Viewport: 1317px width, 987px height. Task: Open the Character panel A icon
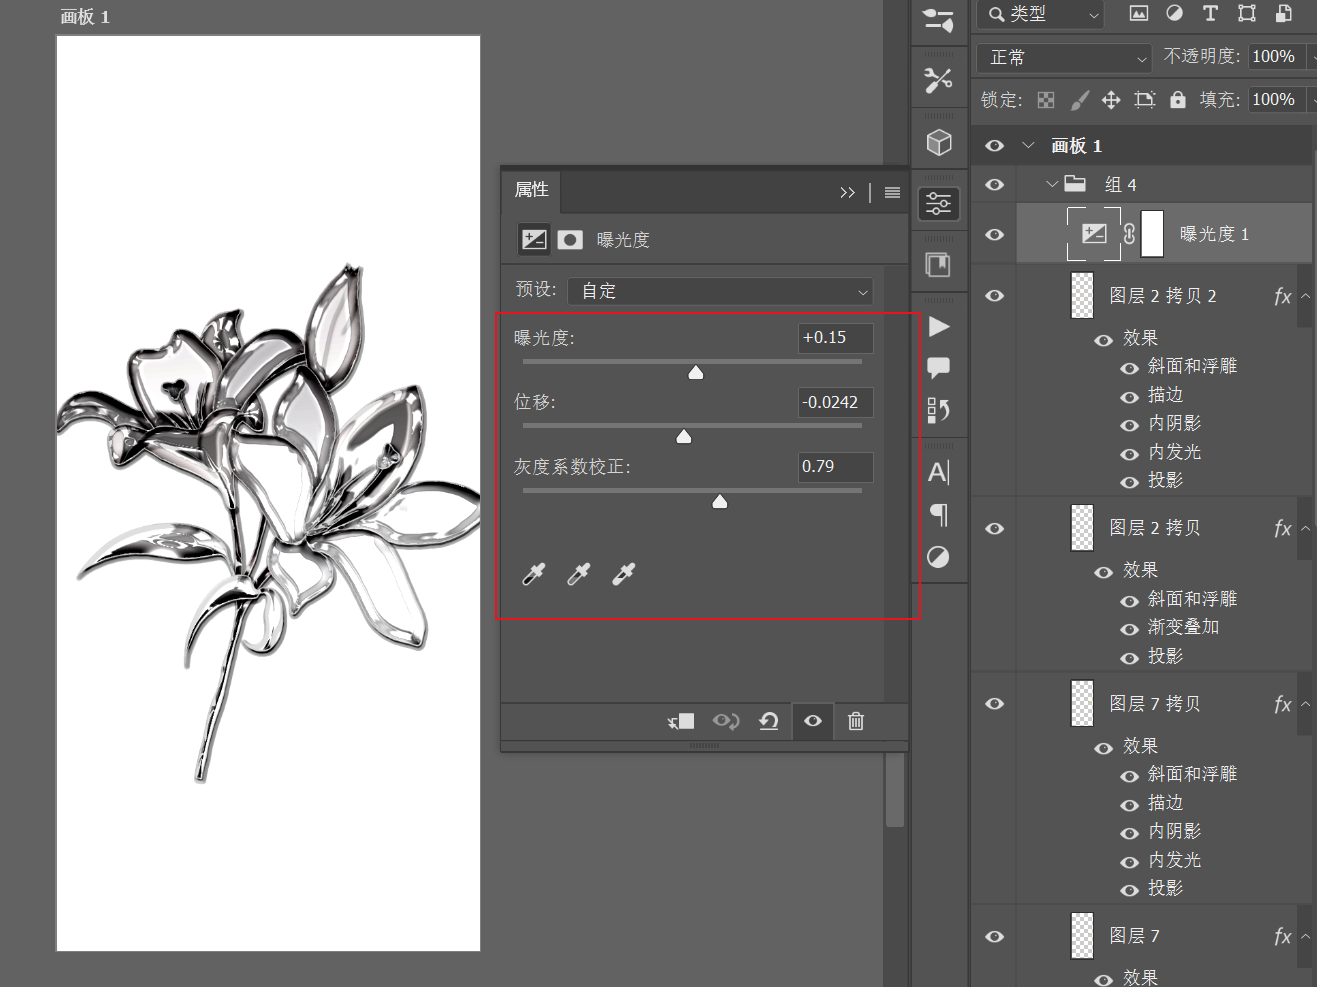[938, 472]
